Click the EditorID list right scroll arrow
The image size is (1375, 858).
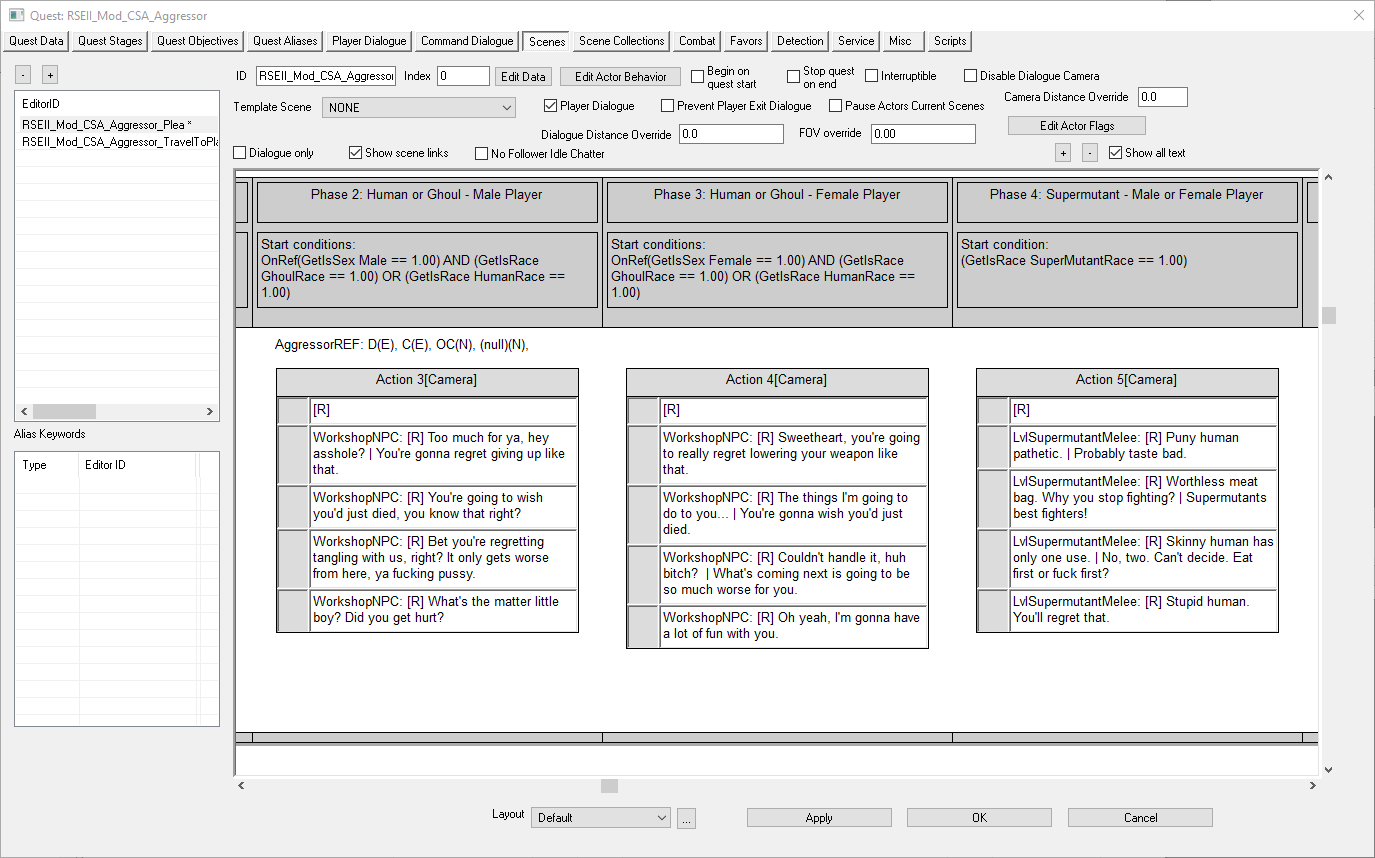pyautogui.click(x=210, y=411)
